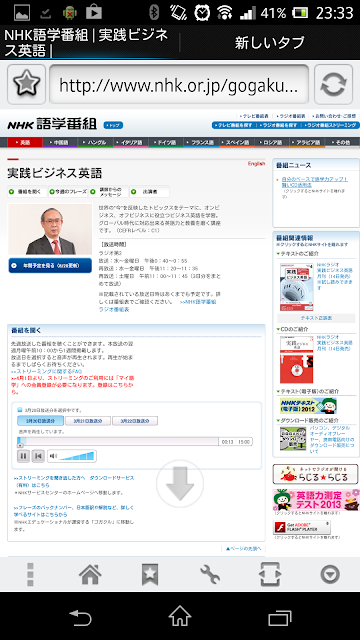Open the らじる★らじる banner

(x=315, y=474)
